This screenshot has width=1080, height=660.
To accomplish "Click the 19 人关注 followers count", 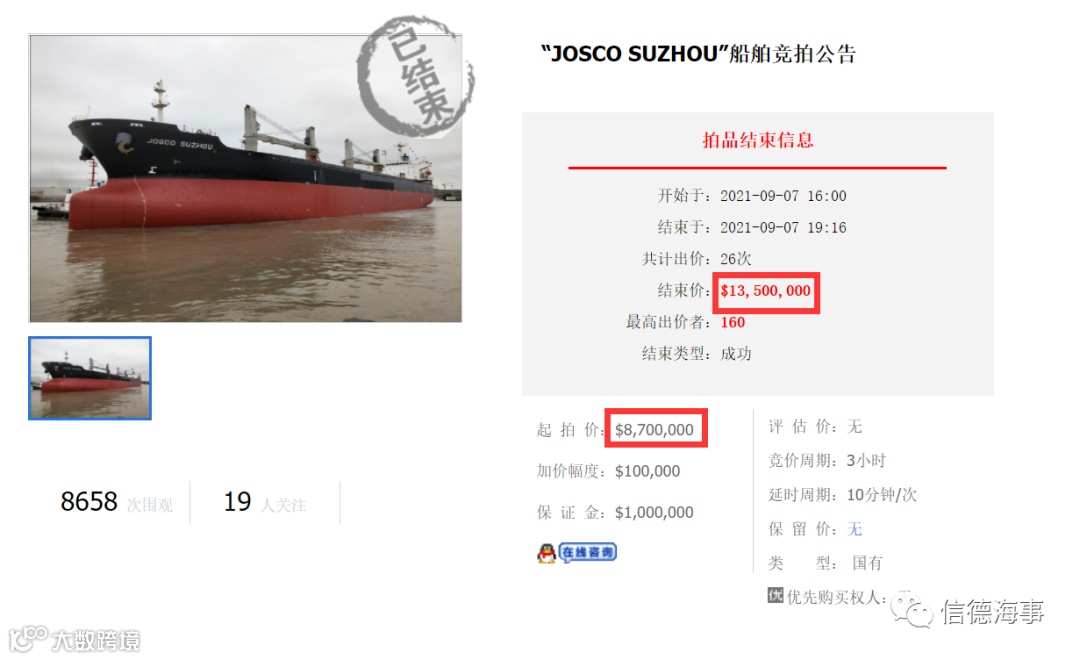I will tap(264, 502).
